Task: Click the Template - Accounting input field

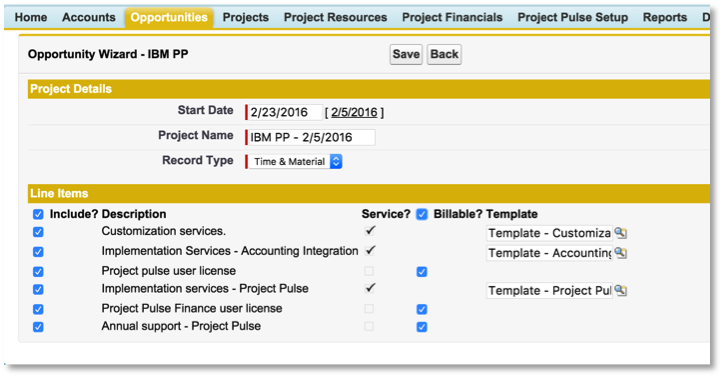Action: click(x=549, y=253)
